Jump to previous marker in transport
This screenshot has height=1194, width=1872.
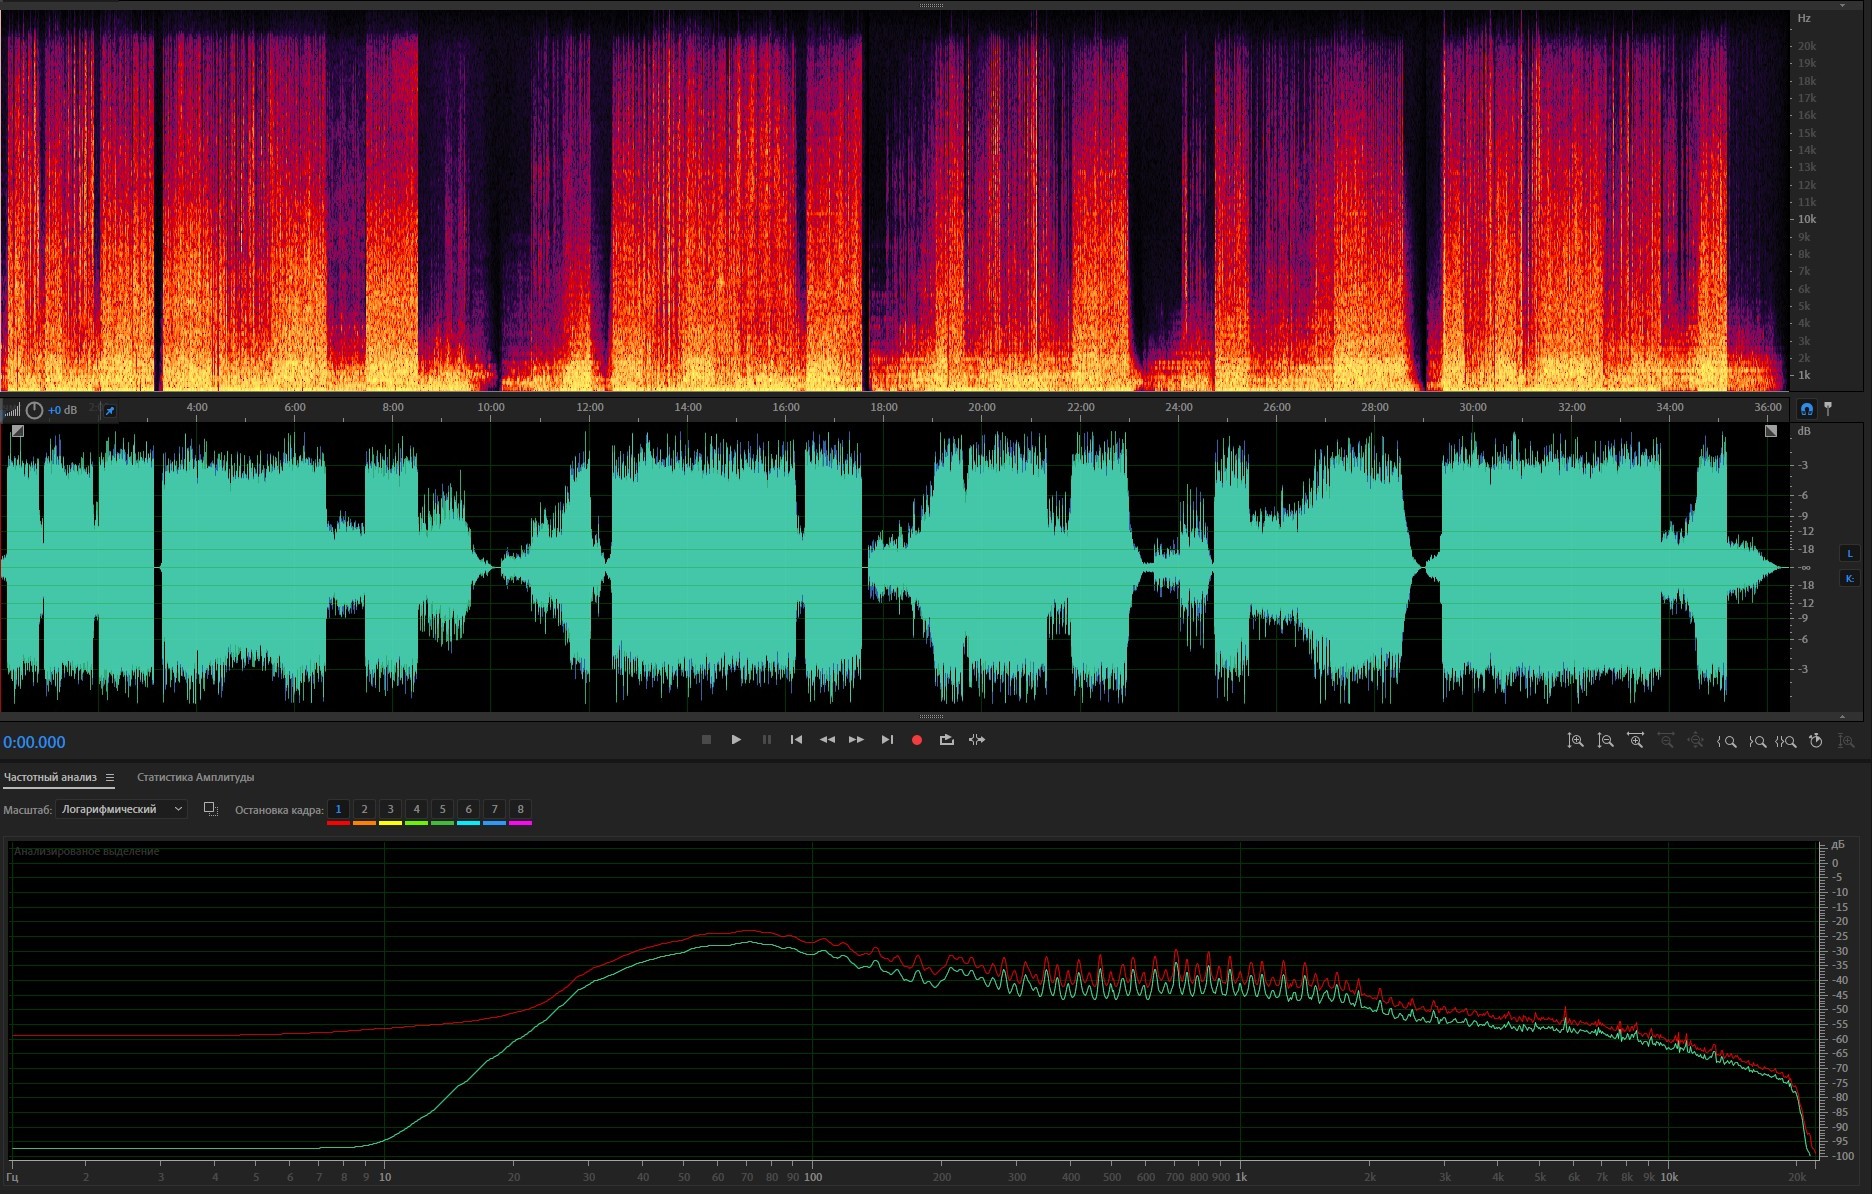click(x=796, y=740)
